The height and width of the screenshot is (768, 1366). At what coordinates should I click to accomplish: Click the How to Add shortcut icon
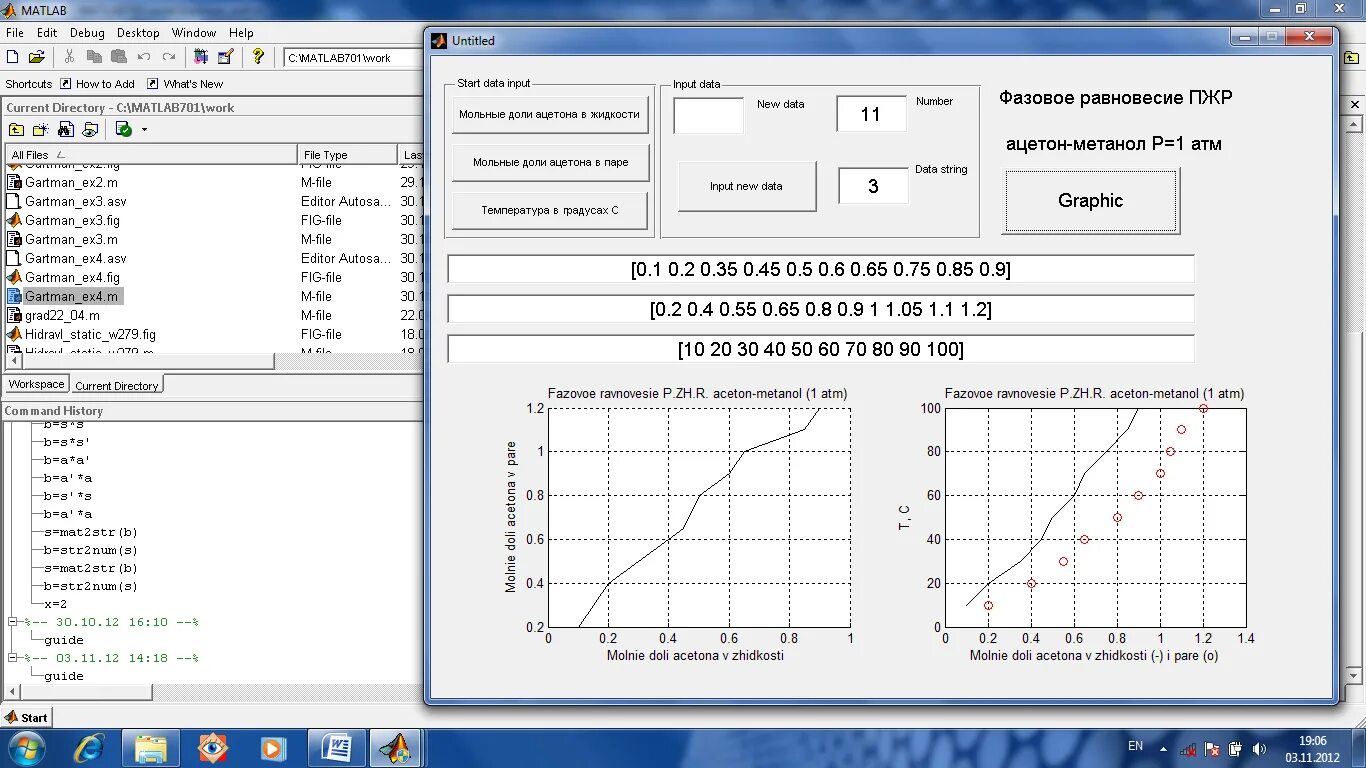[66, 84]
